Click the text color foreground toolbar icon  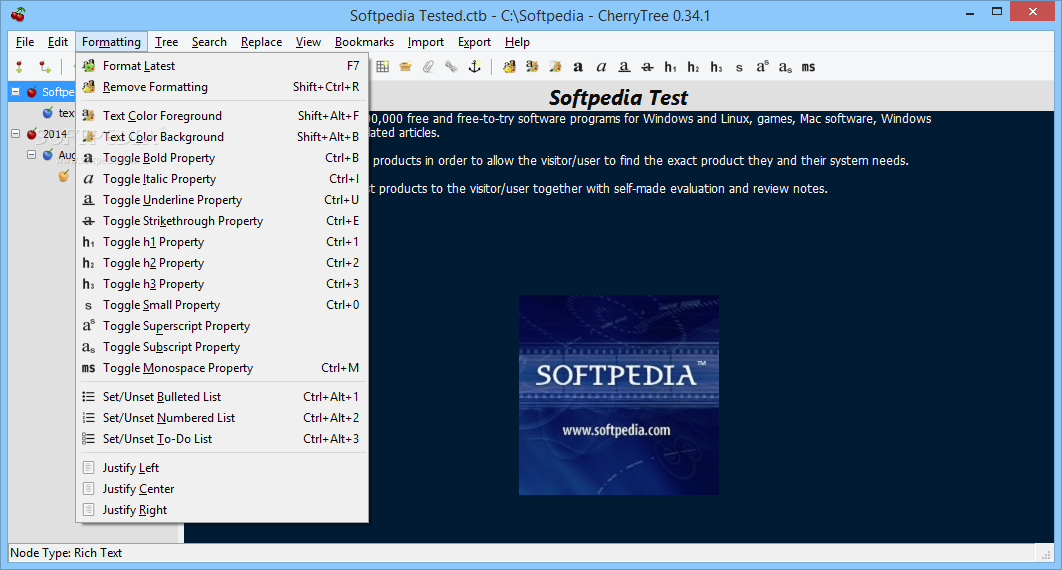(x=532, y=66)
